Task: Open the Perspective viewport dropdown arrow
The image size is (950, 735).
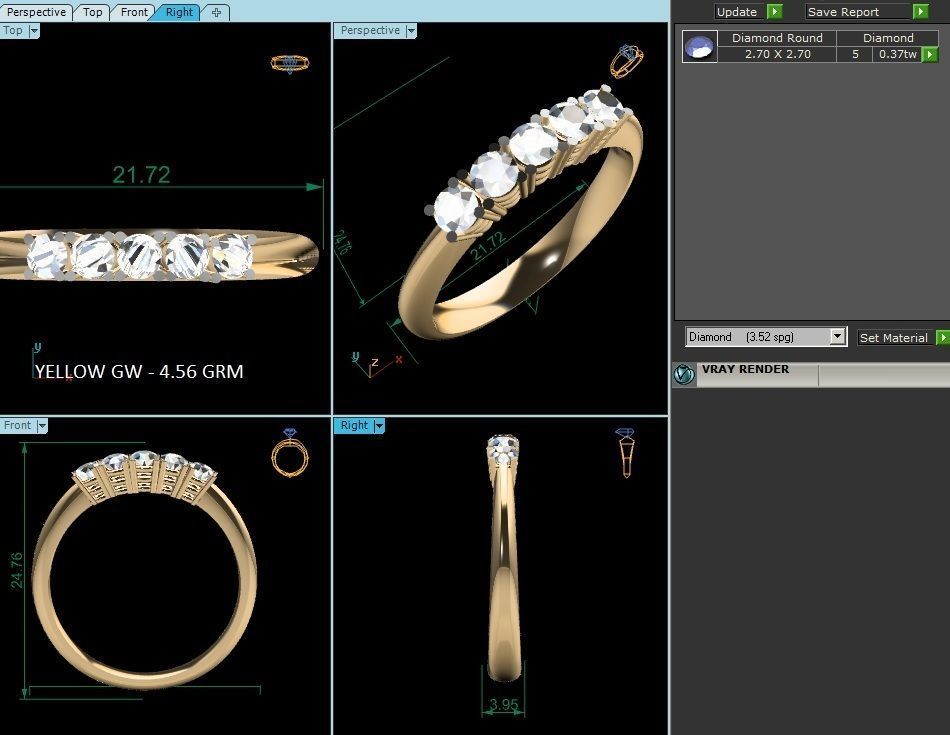Action: tap(411, 31)
